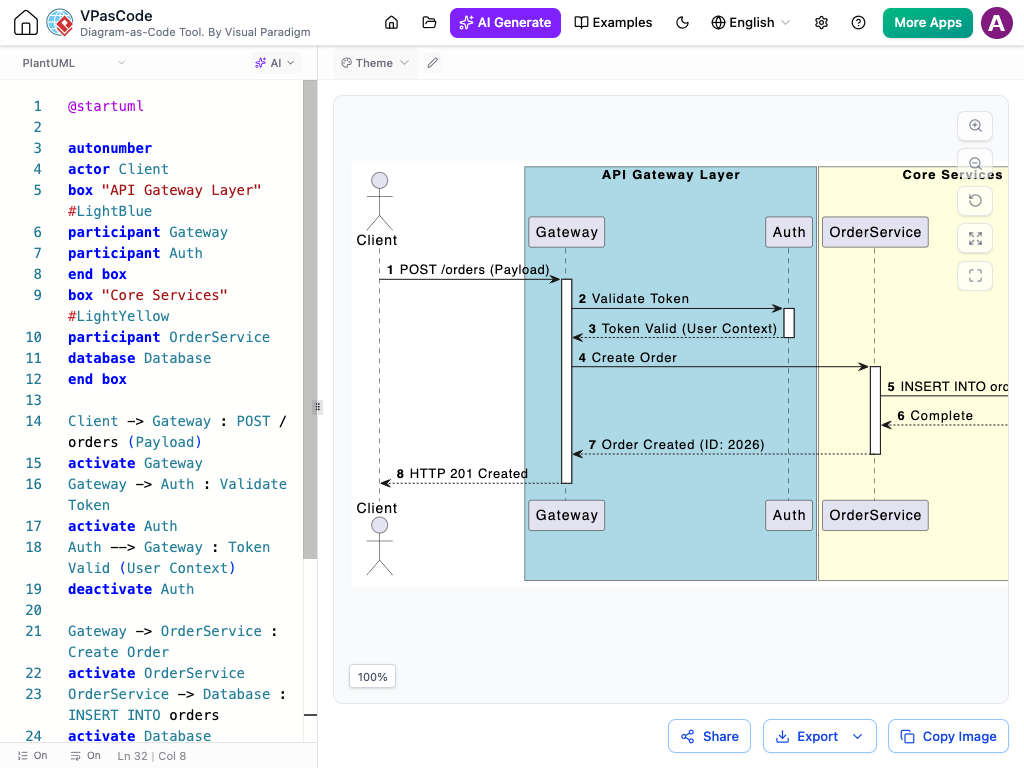Click the bottom Auth participant box
1024x768 pixels.
tap(788, 515)
